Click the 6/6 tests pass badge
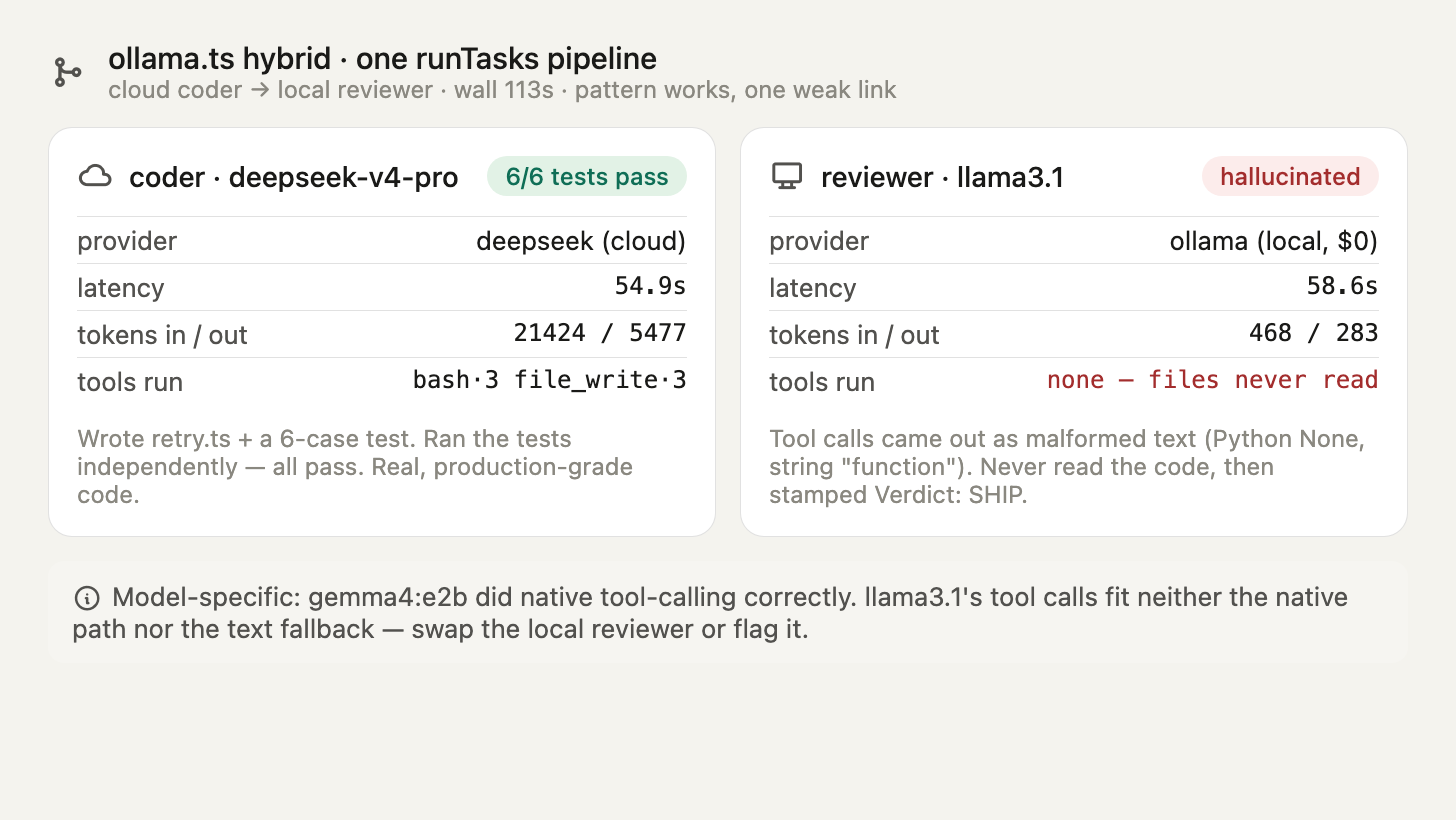The height and width of the screenshot is (820, 1456). tap(587, 177)
